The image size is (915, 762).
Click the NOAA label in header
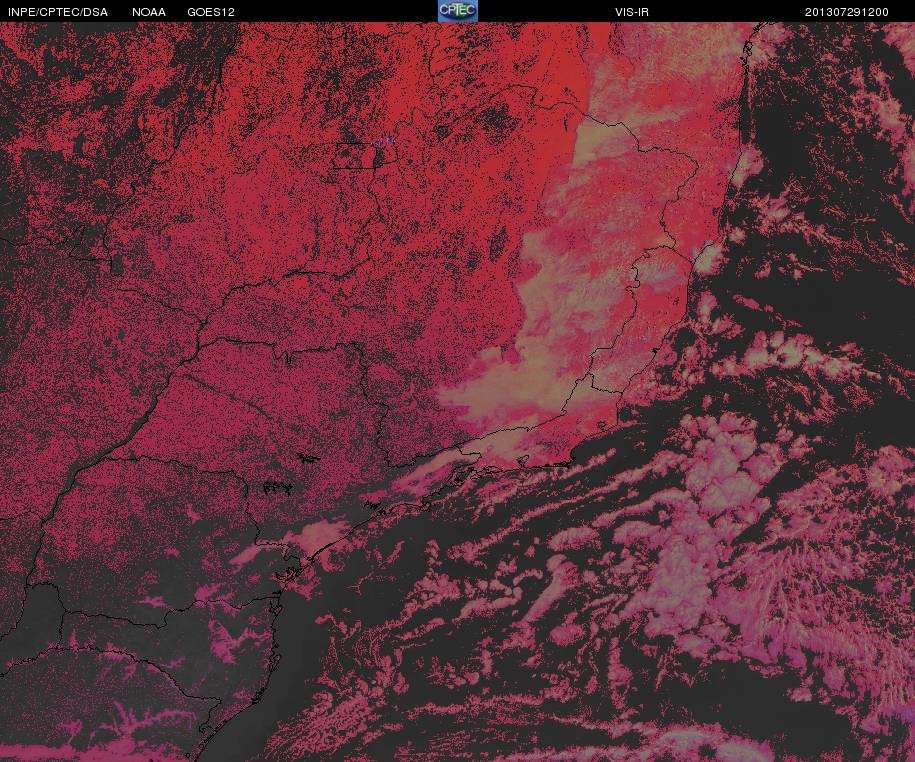pos(149,12)
